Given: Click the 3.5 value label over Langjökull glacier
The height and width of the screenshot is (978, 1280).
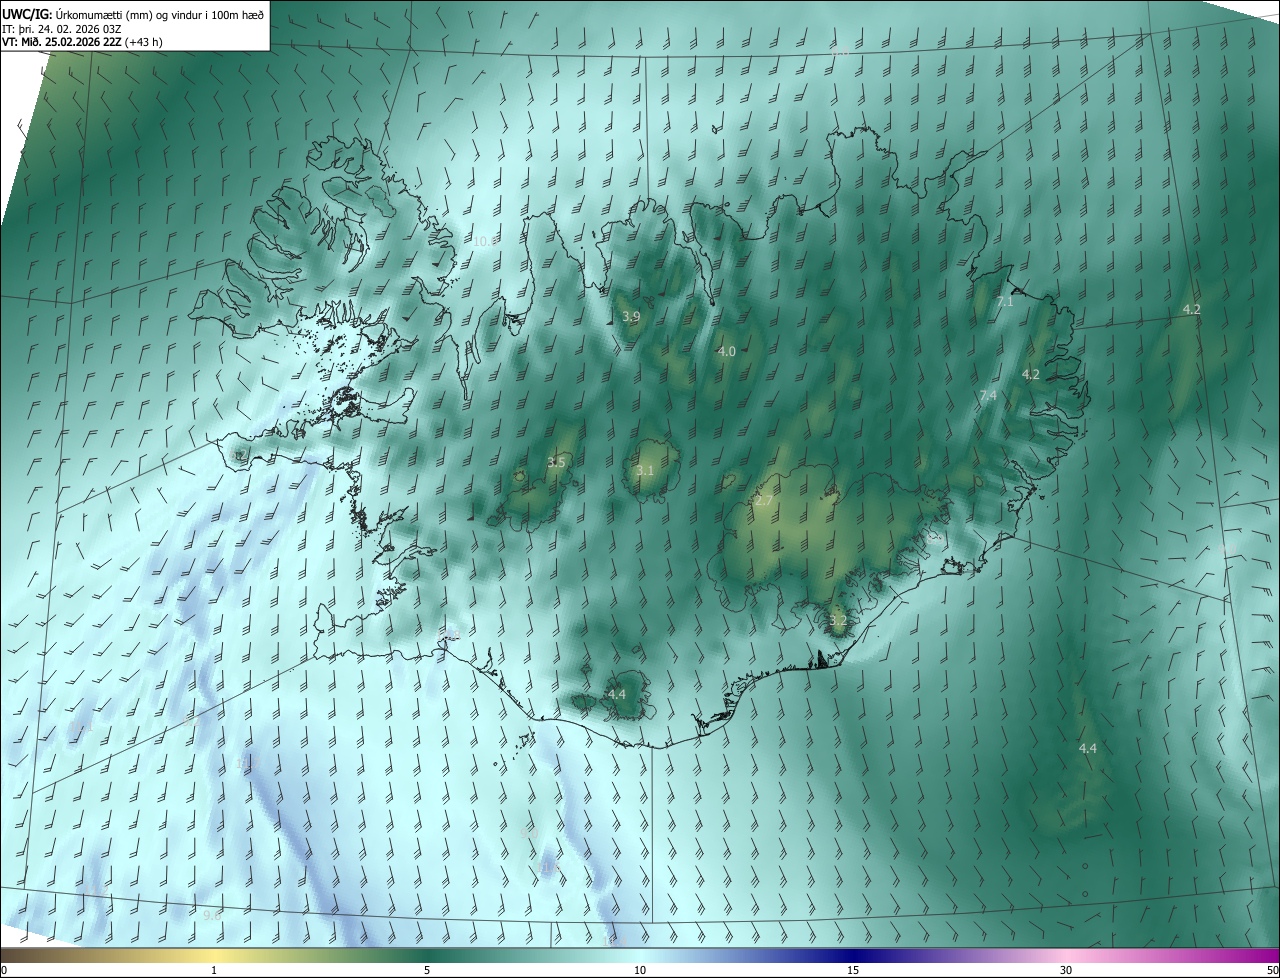Looking at the screenshot, I should pos(556,462).
